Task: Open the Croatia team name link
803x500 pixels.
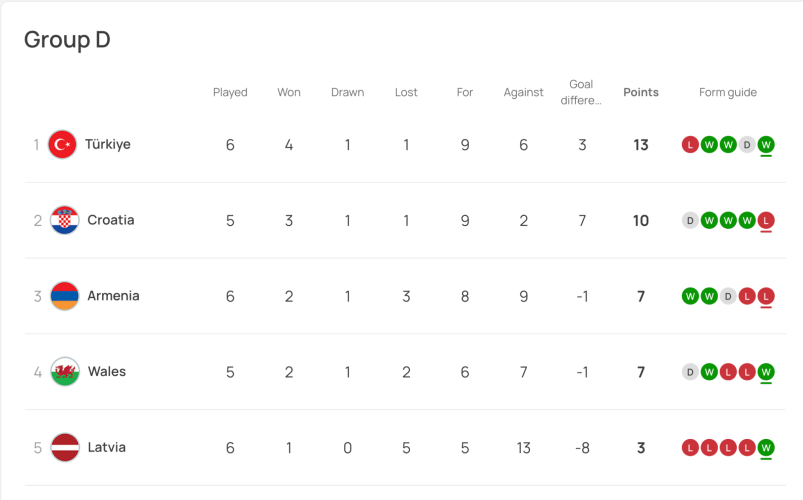Action: [x=111, y=221]
